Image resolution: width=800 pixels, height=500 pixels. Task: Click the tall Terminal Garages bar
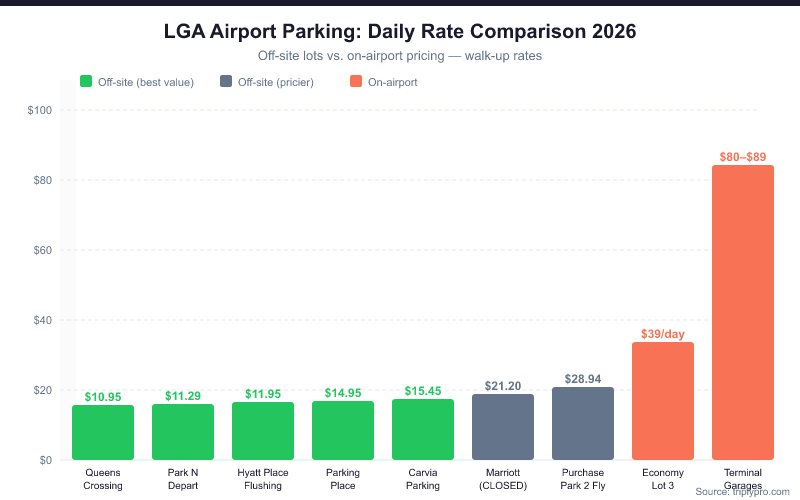point(743,312)
